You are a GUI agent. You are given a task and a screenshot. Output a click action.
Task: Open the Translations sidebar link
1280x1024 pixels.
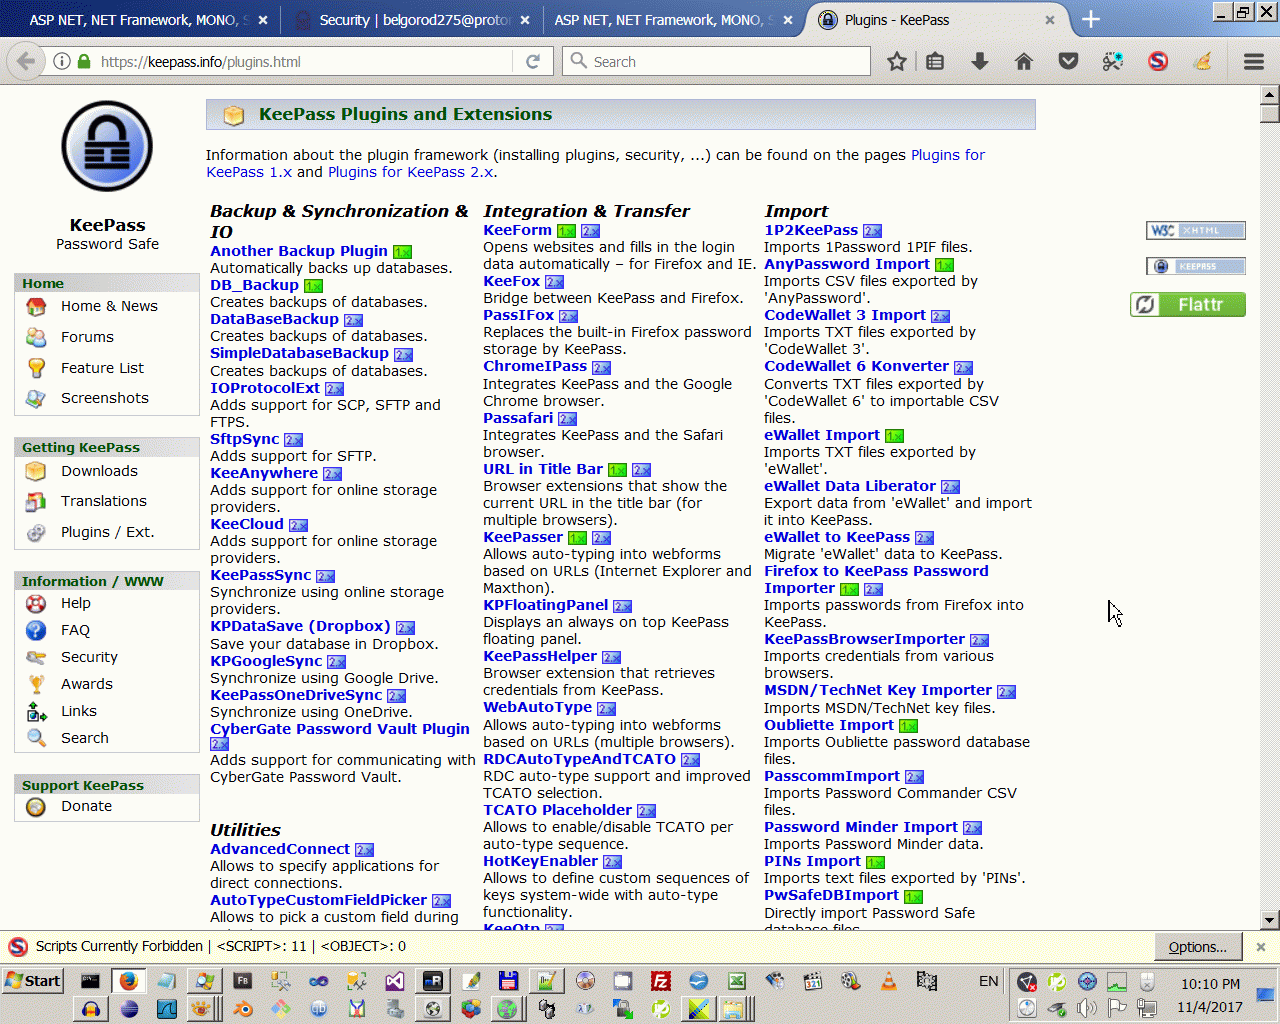tap(104, 501)
